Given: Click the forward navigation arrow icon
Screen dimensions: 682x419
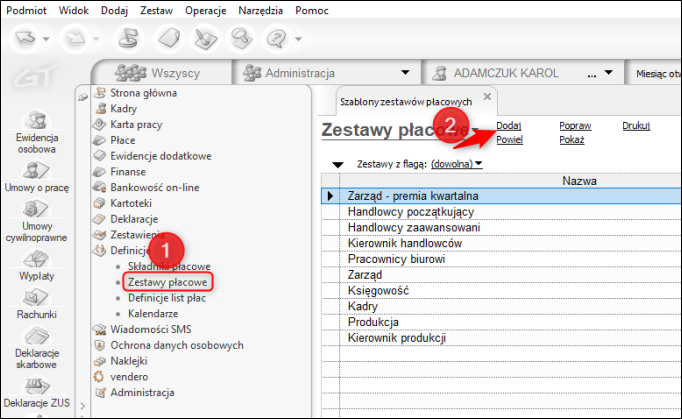Looking at the screenshot, I should coord(75,39).
